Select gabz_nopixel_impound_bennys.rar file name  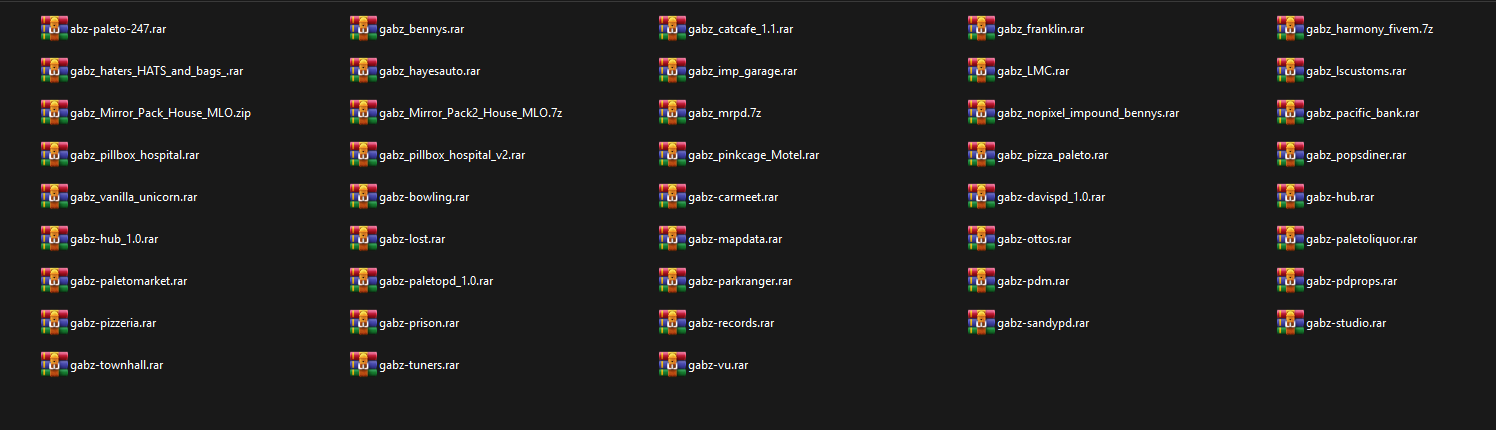tap(1088, 113)
